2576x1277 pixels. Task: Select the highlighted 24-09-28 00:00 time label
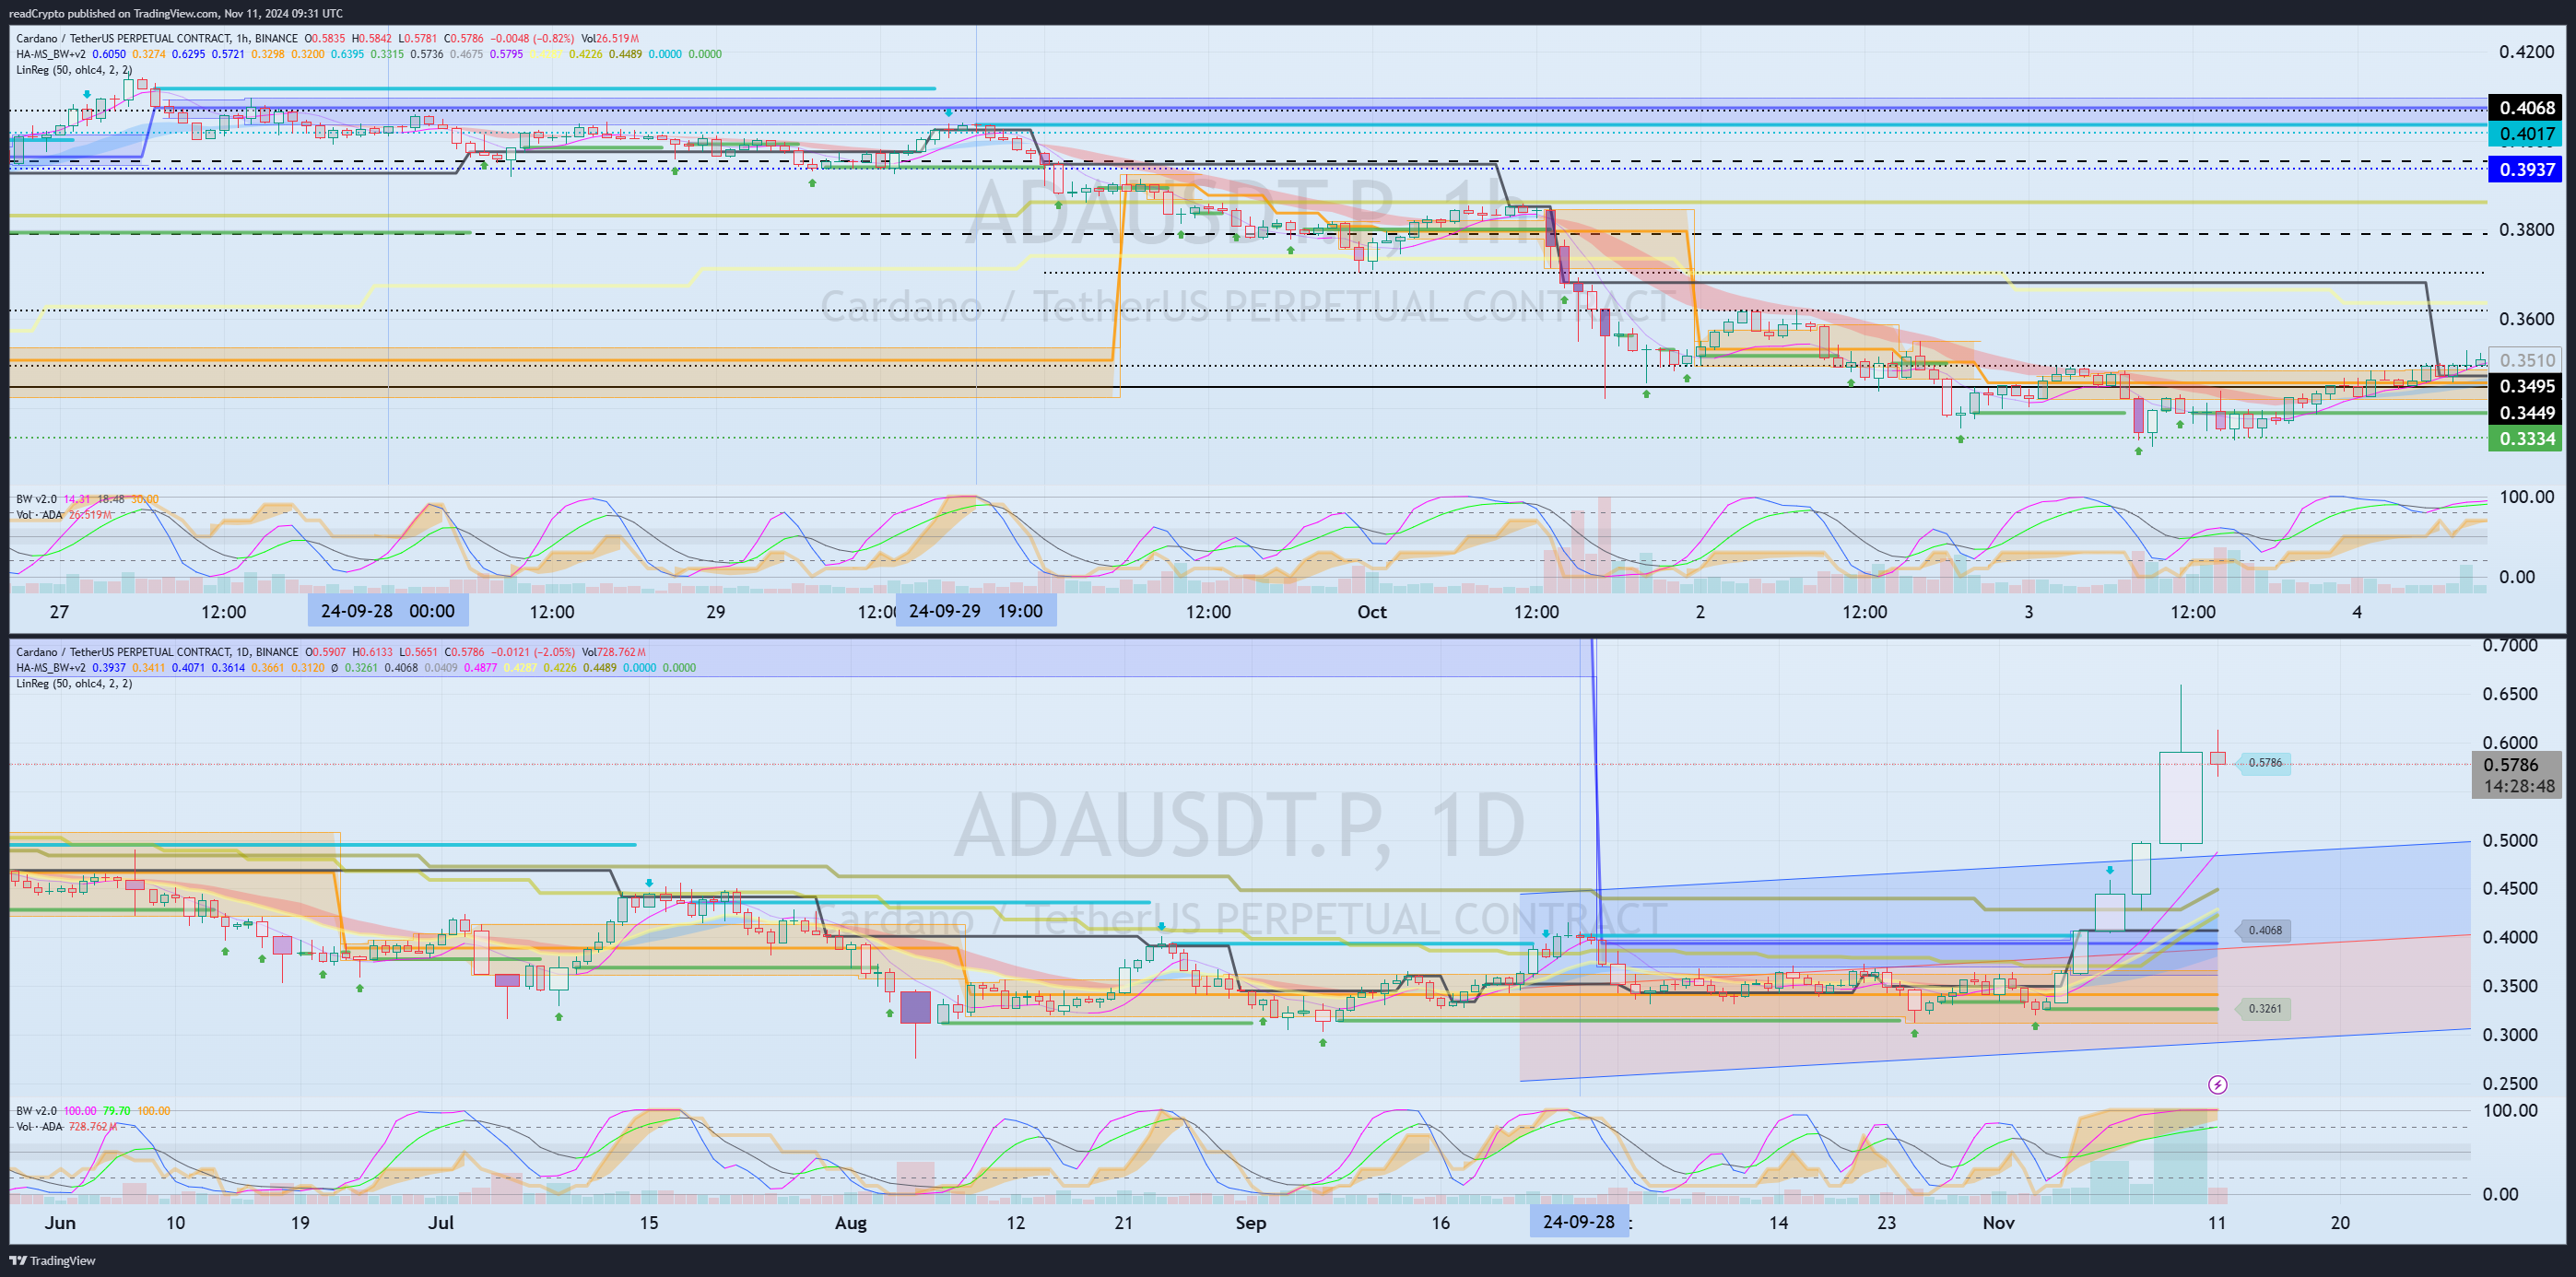pos(387,611)
